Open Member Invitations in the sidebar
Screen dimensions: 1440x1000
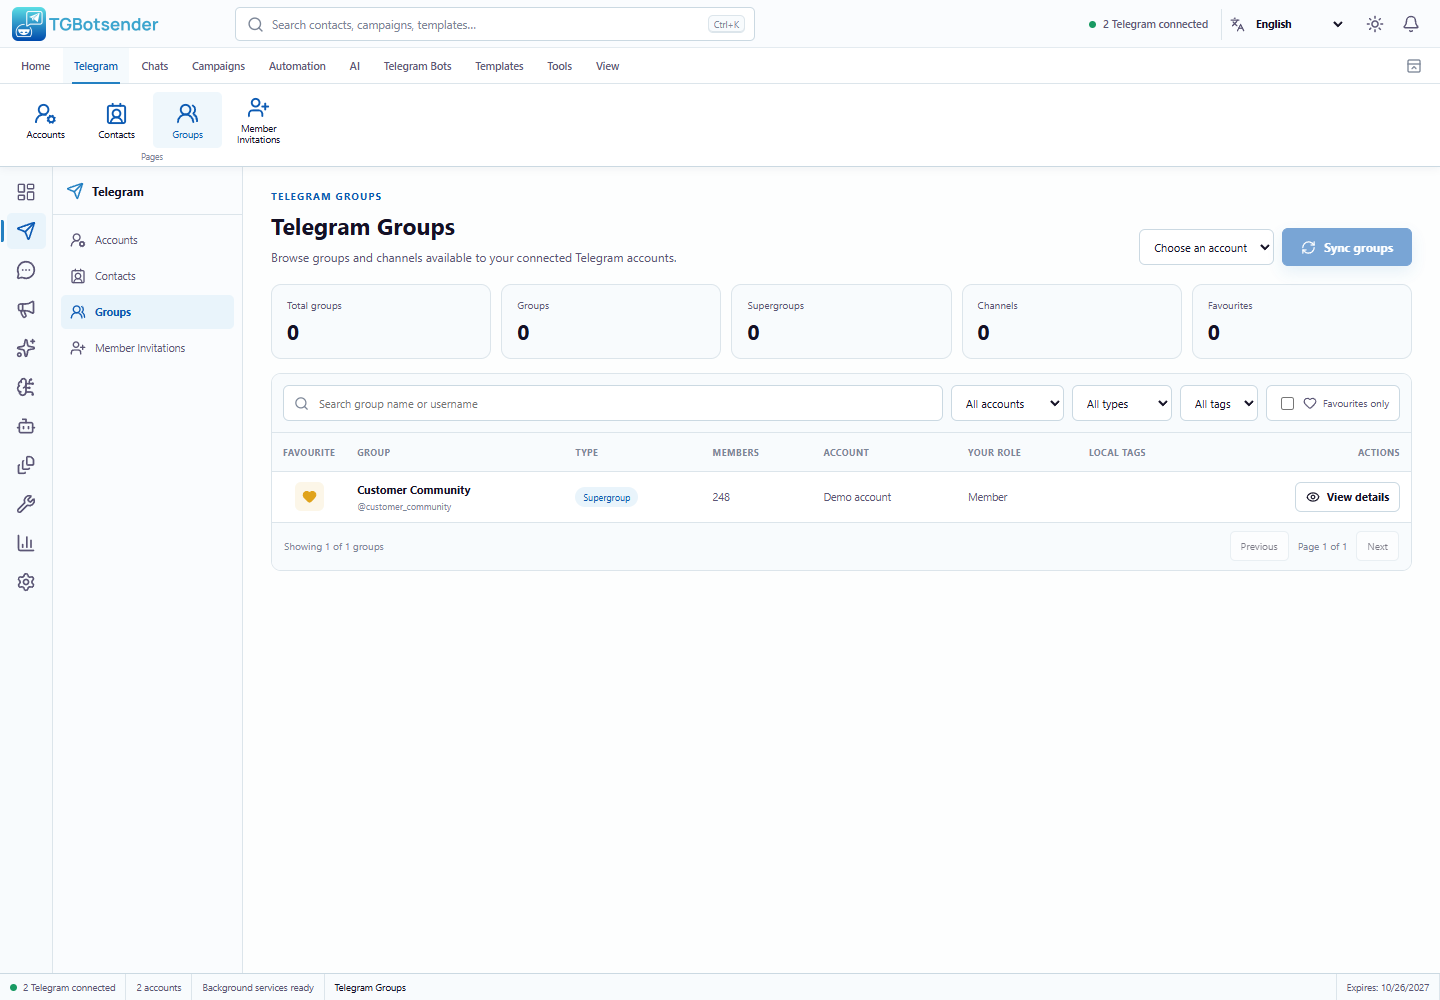tap(148, 348)
